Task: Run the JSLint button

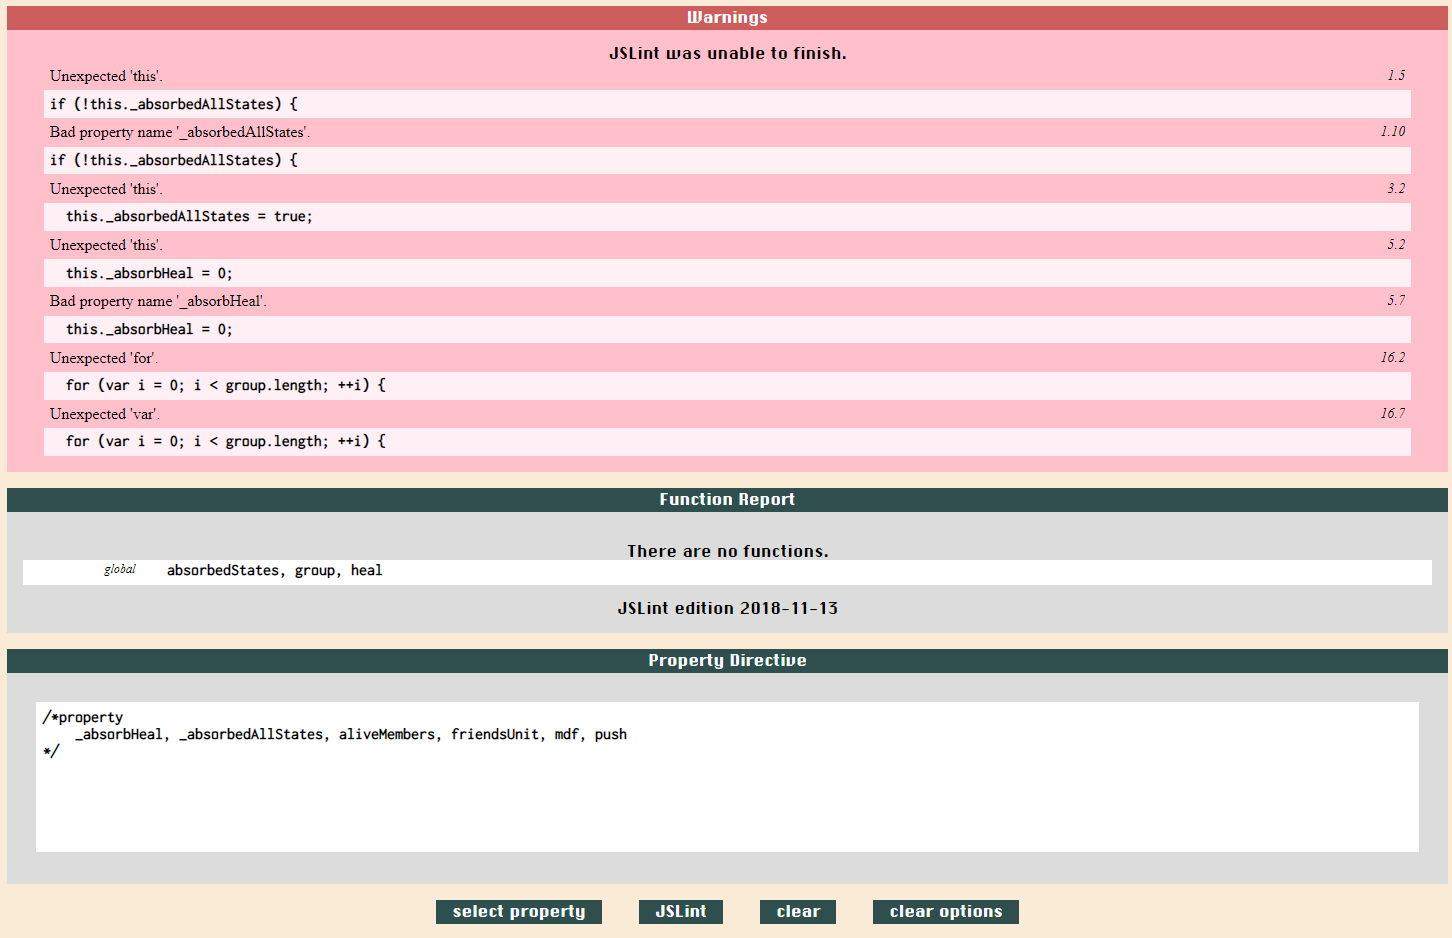Action: point(680,911)
